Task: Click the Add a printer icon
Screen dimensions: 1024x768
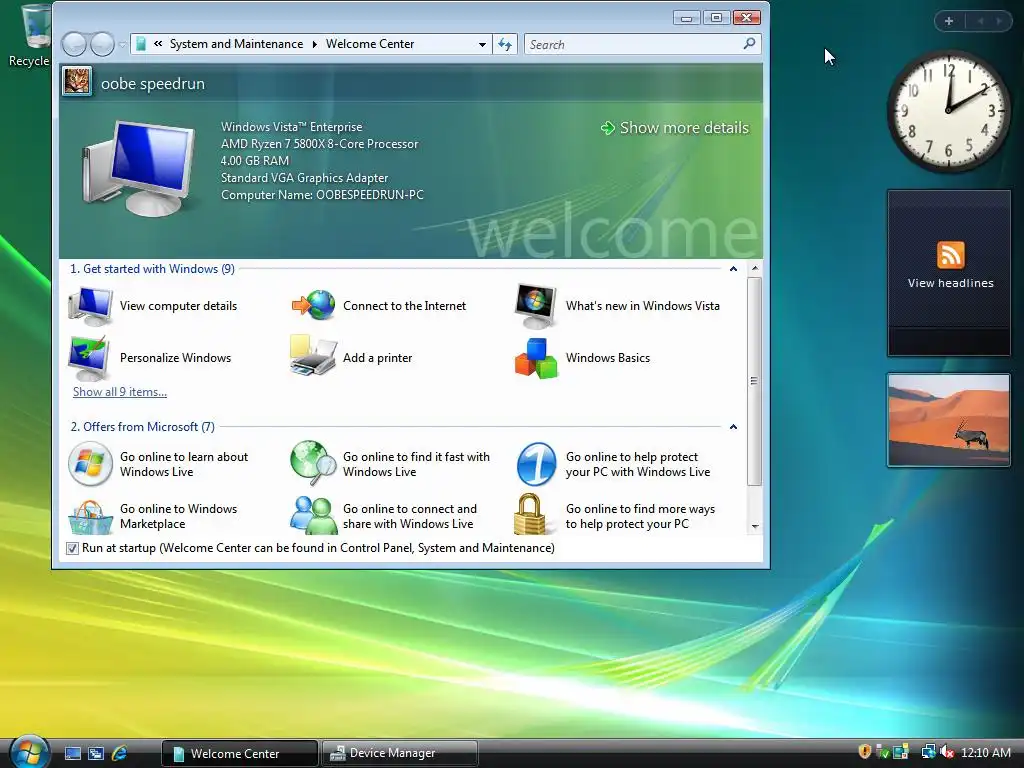Action: click(313, 356)
